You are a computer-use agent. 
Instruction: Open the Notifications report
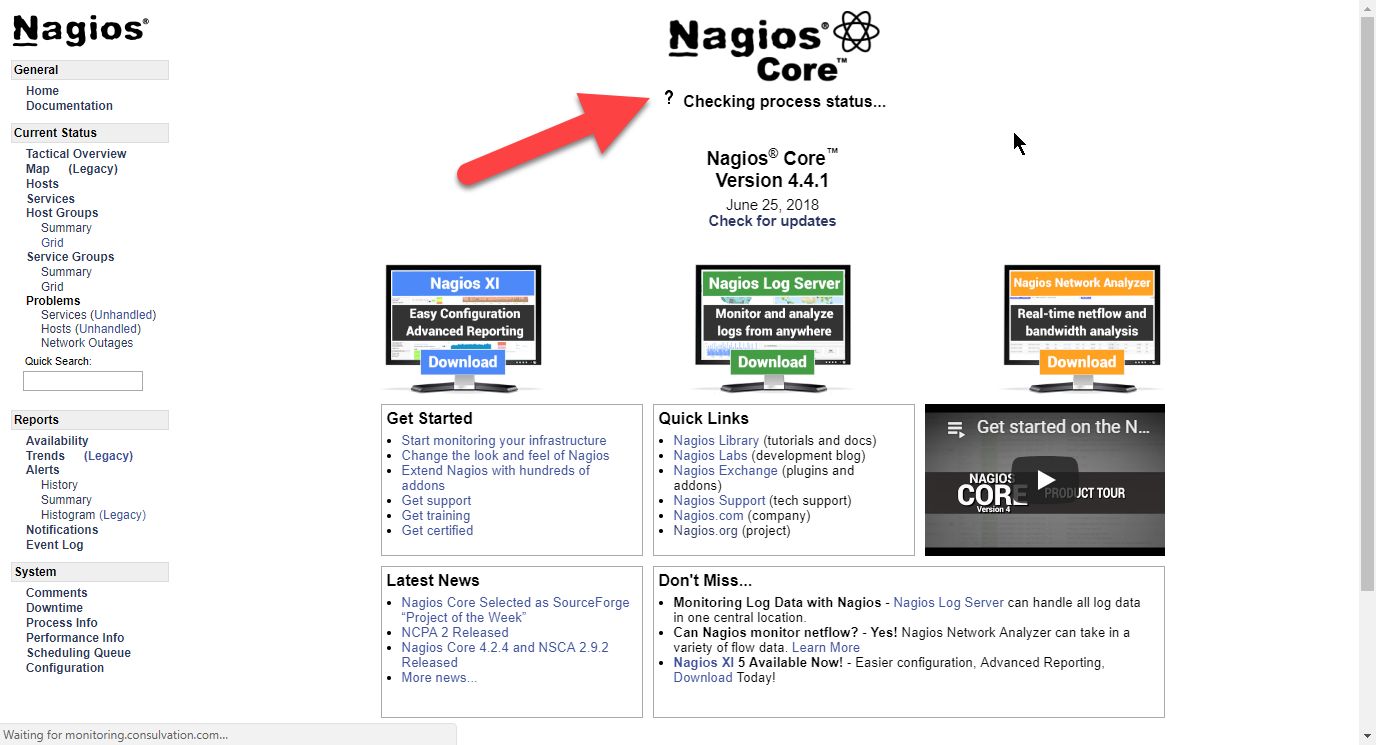pyautogui.click(x=62, y=530)
